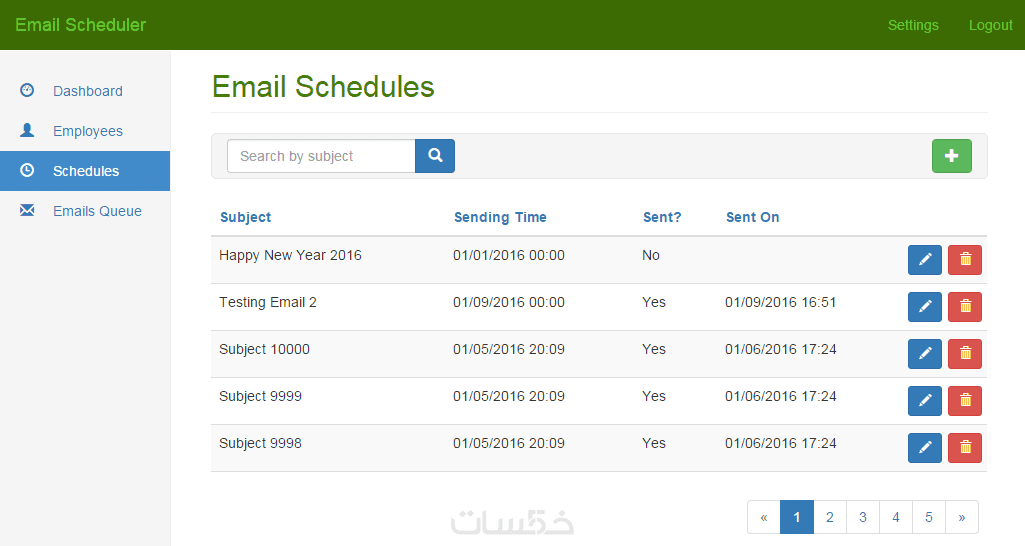Focus the Search by subject field
The image size is (1025, 546).
(321, 156)
